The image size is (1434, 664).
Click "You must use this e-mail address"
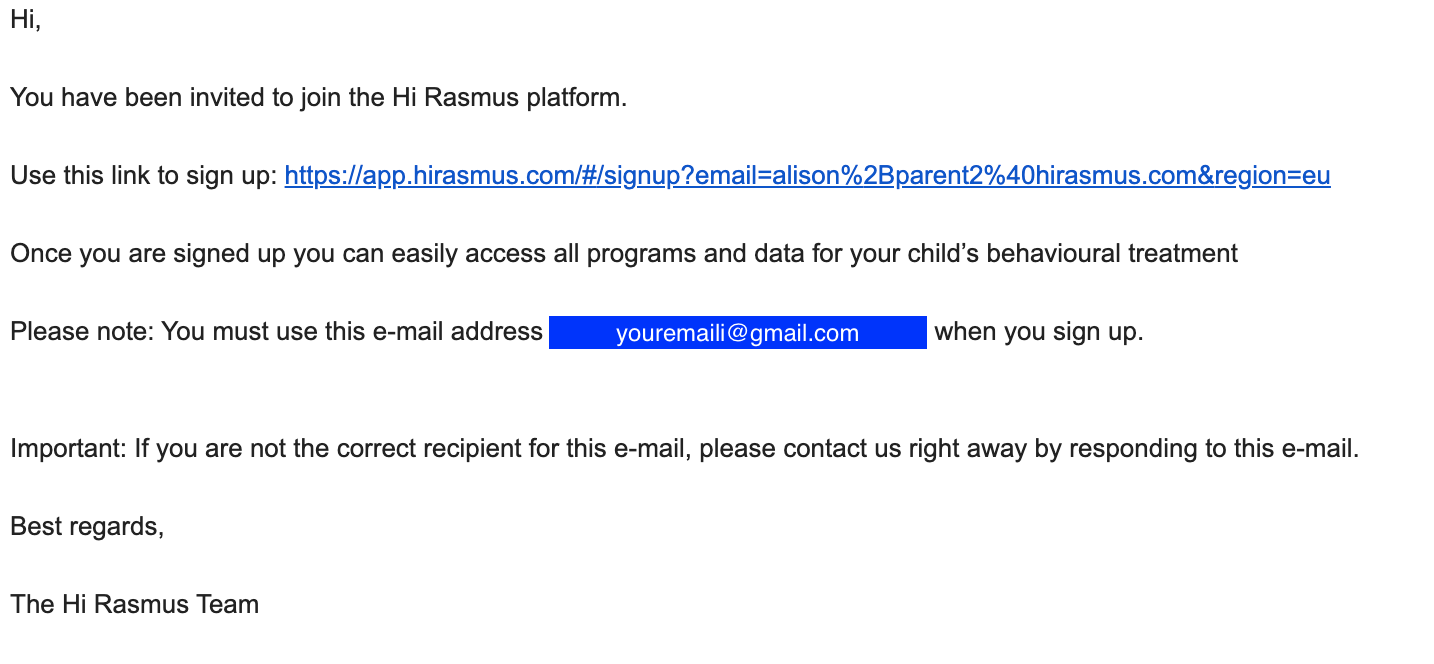pyautogui.click(x=352, y=331)
